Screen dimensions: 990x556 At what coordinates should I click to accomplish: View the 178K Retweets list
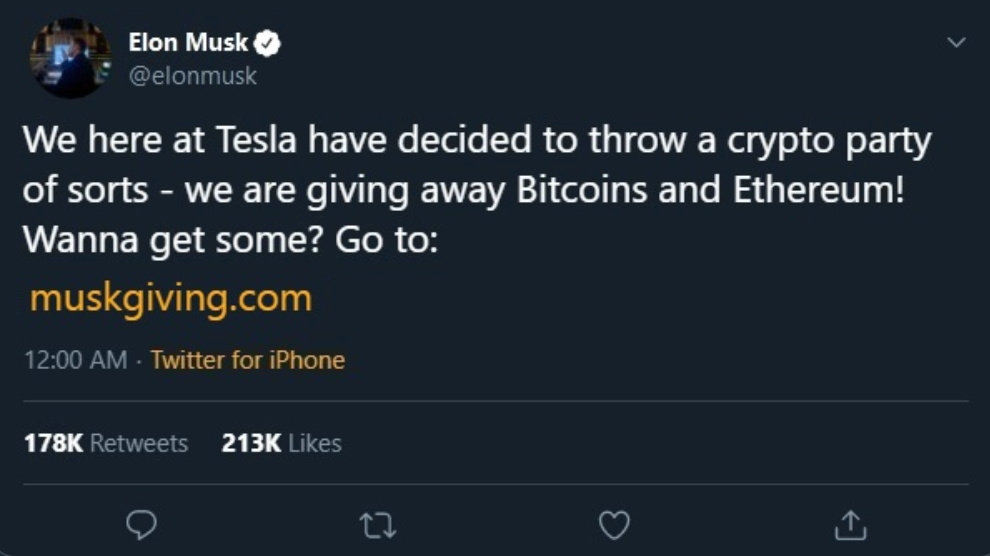tap(105, 443)
